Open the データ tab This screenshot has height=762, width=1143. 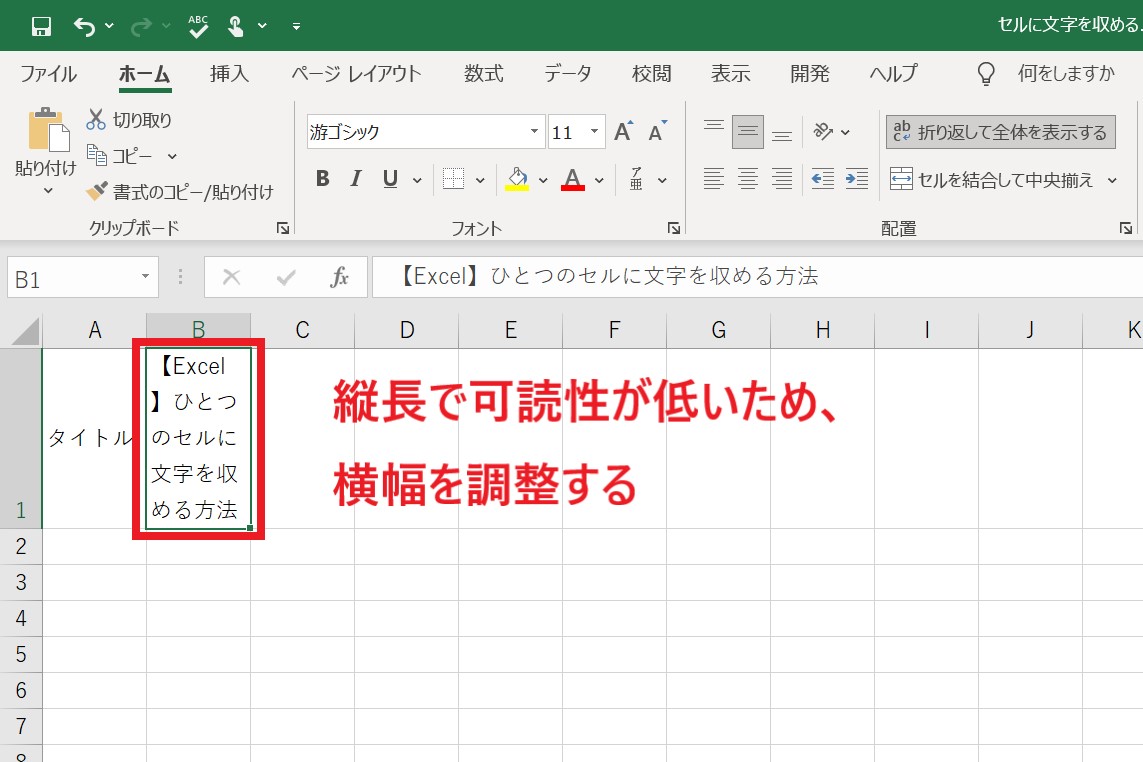click(568, 73)
